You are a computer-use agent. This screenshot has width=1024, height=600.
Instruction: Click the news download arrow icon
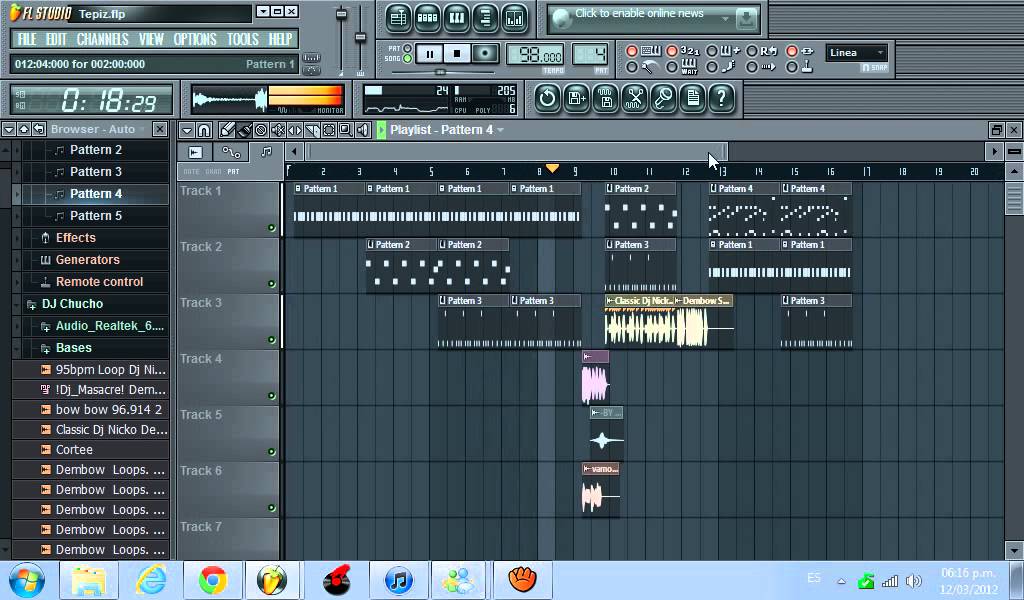coord(746,20)
